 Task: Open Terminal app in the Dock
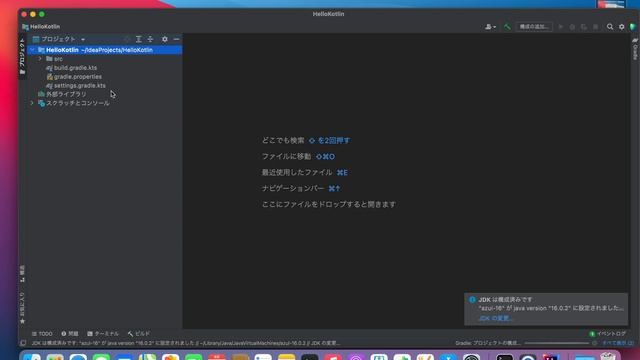point(505,358)
